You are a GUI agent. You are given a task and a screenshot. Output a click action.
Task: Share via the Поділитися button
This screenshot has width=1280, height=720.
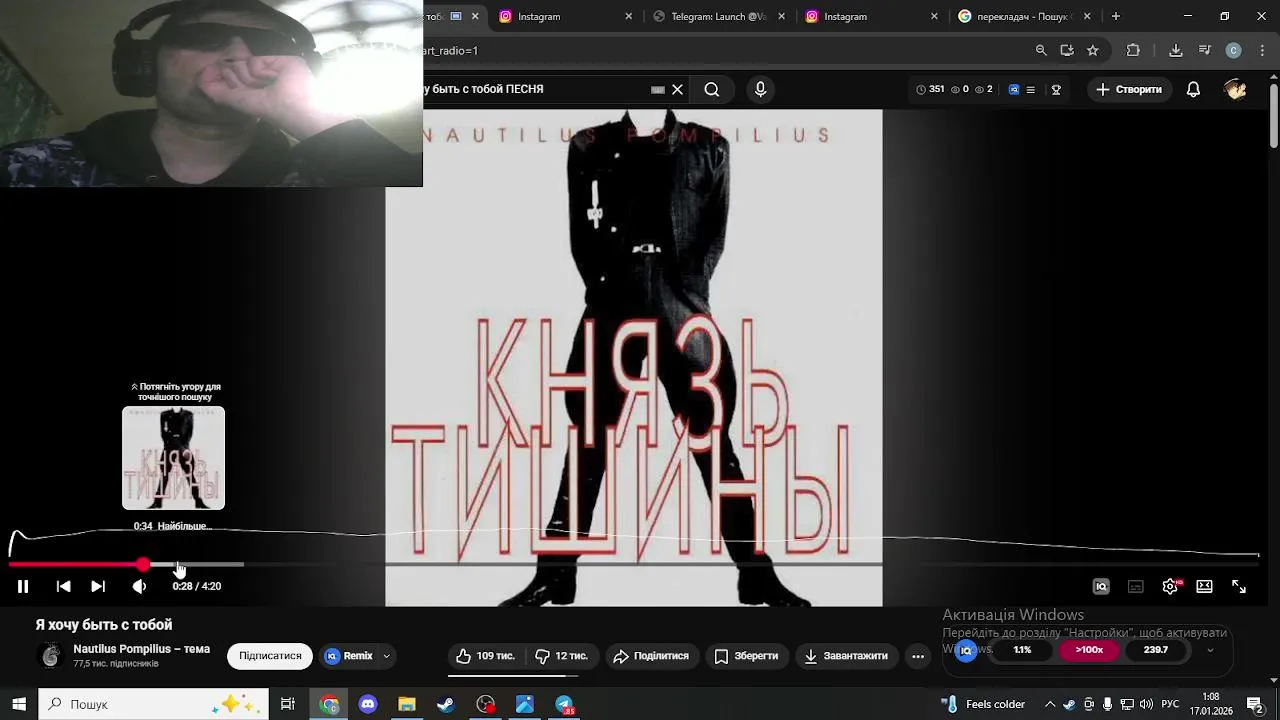[x=651, y=656]
